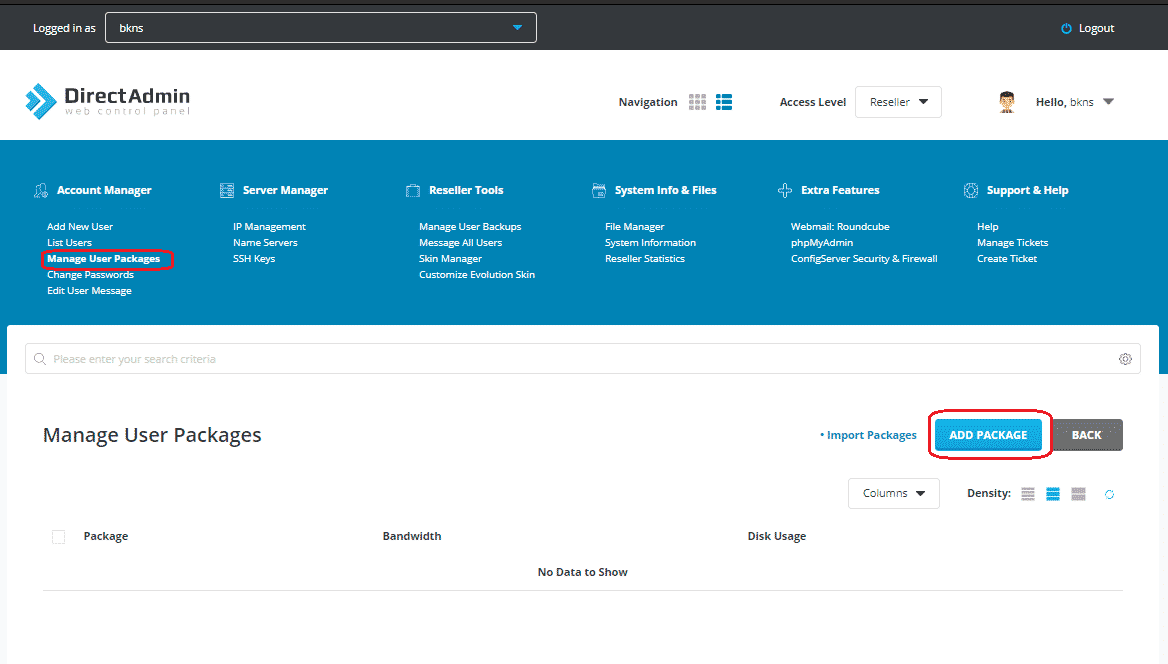Click the Import Packages link
The width and height of the screenshot is (1168, 664).
pyautogui.click(x=869, y=435)
